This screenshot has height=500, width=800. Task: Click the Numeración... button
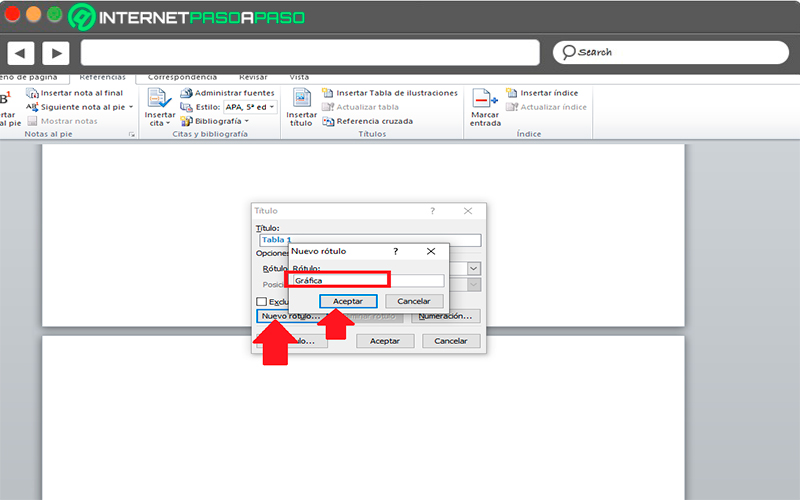445,316
